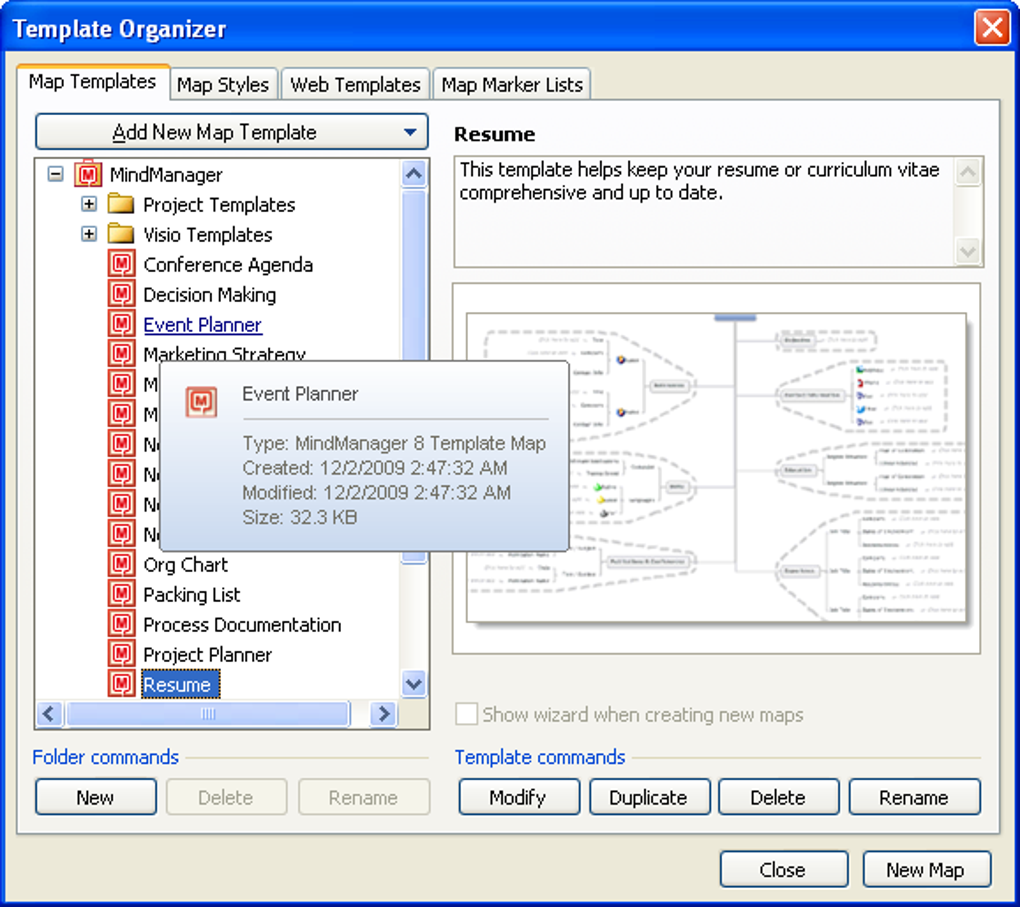Click the Packing List template icon
Screen dimensions: 1020x907
[x=121, y=593]
